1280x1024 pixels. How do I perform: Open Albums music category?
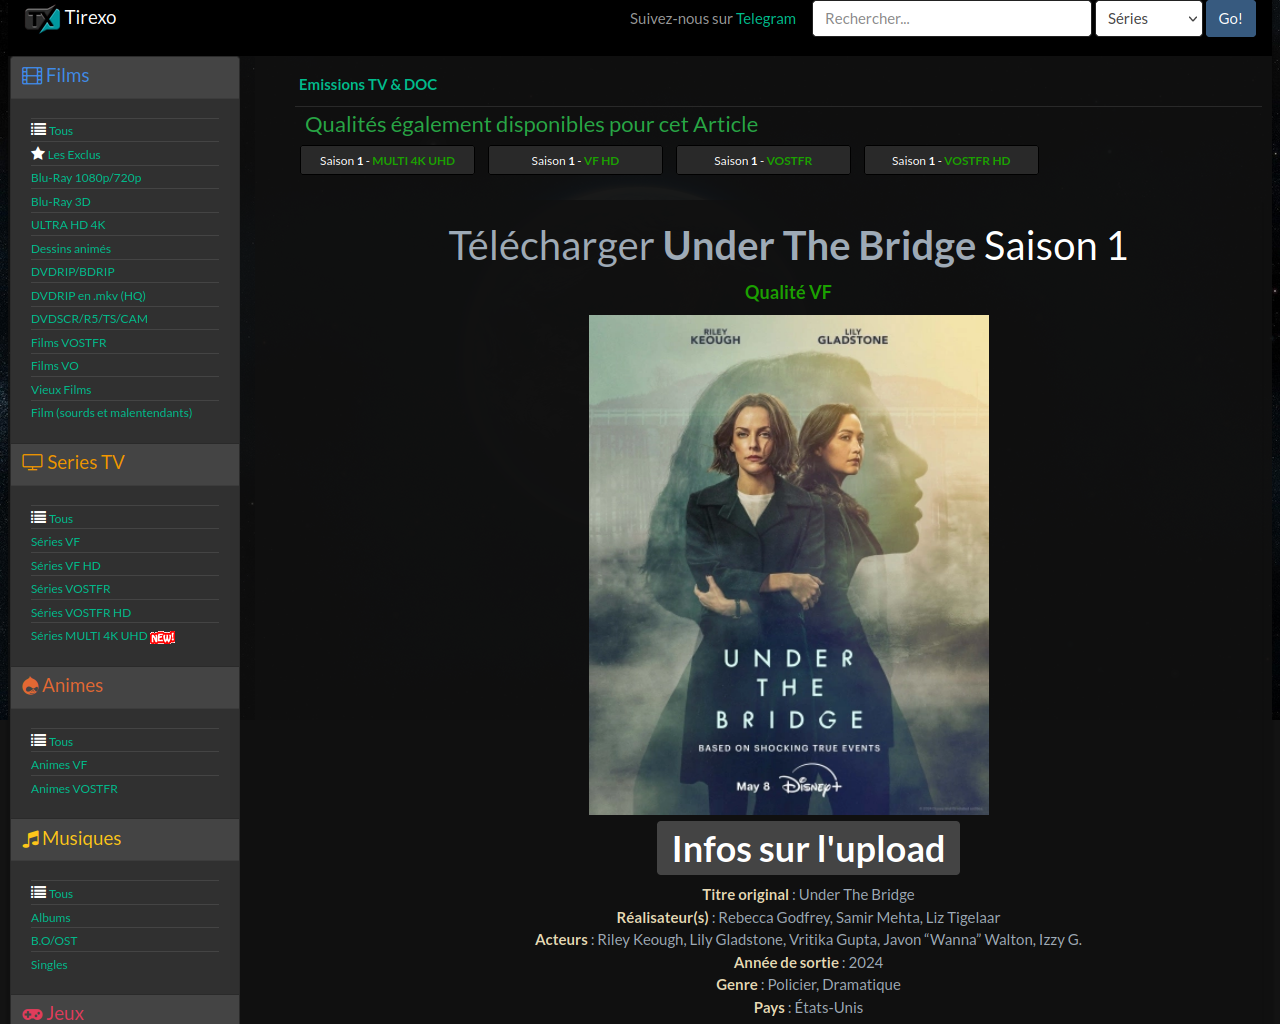51,918
